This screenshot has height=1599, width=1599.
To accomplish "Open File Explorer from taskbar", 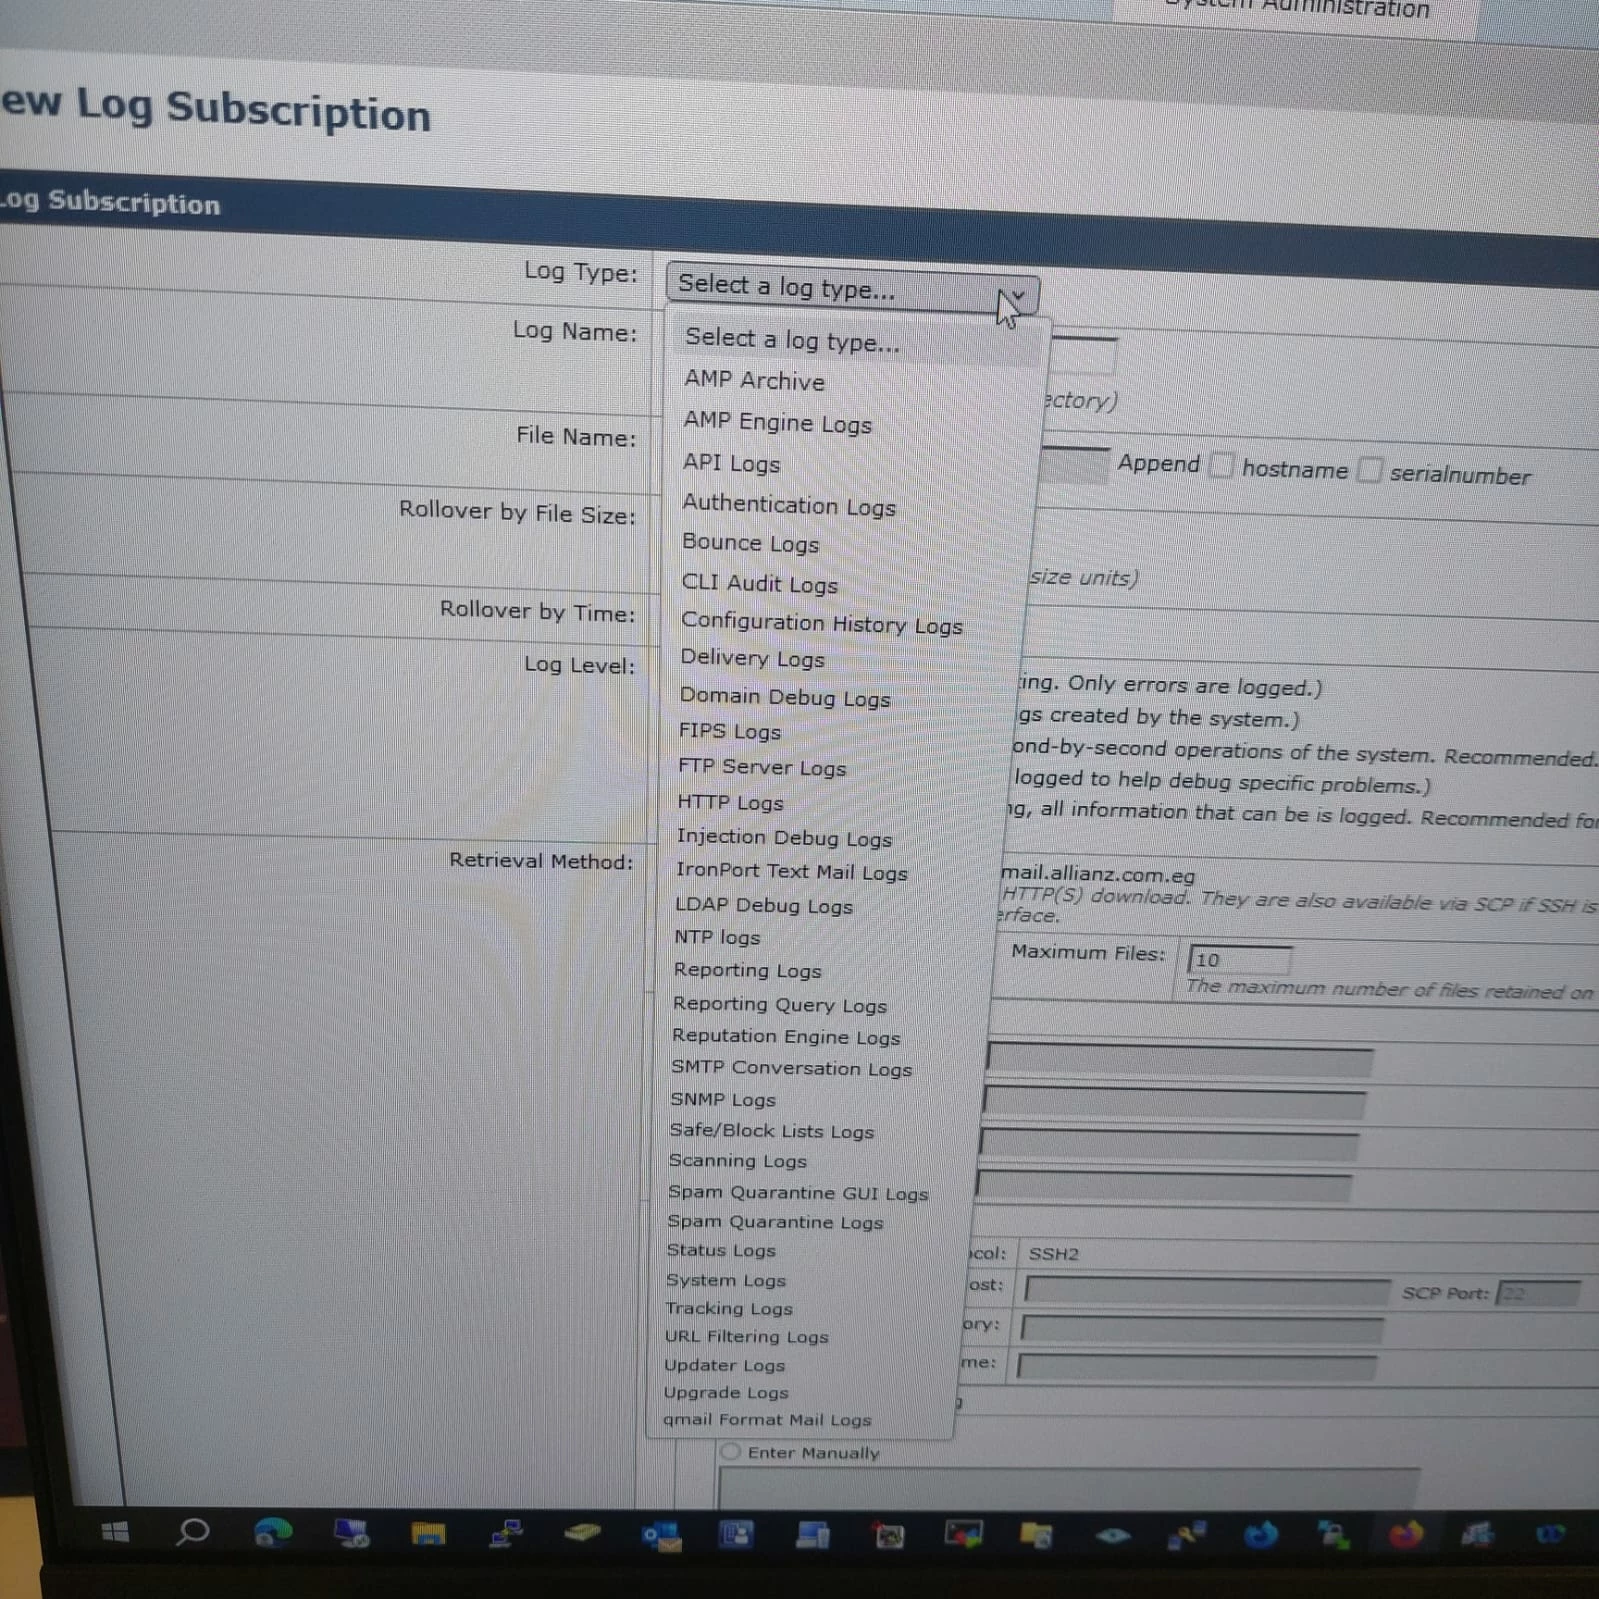I will click(428, 1534).
